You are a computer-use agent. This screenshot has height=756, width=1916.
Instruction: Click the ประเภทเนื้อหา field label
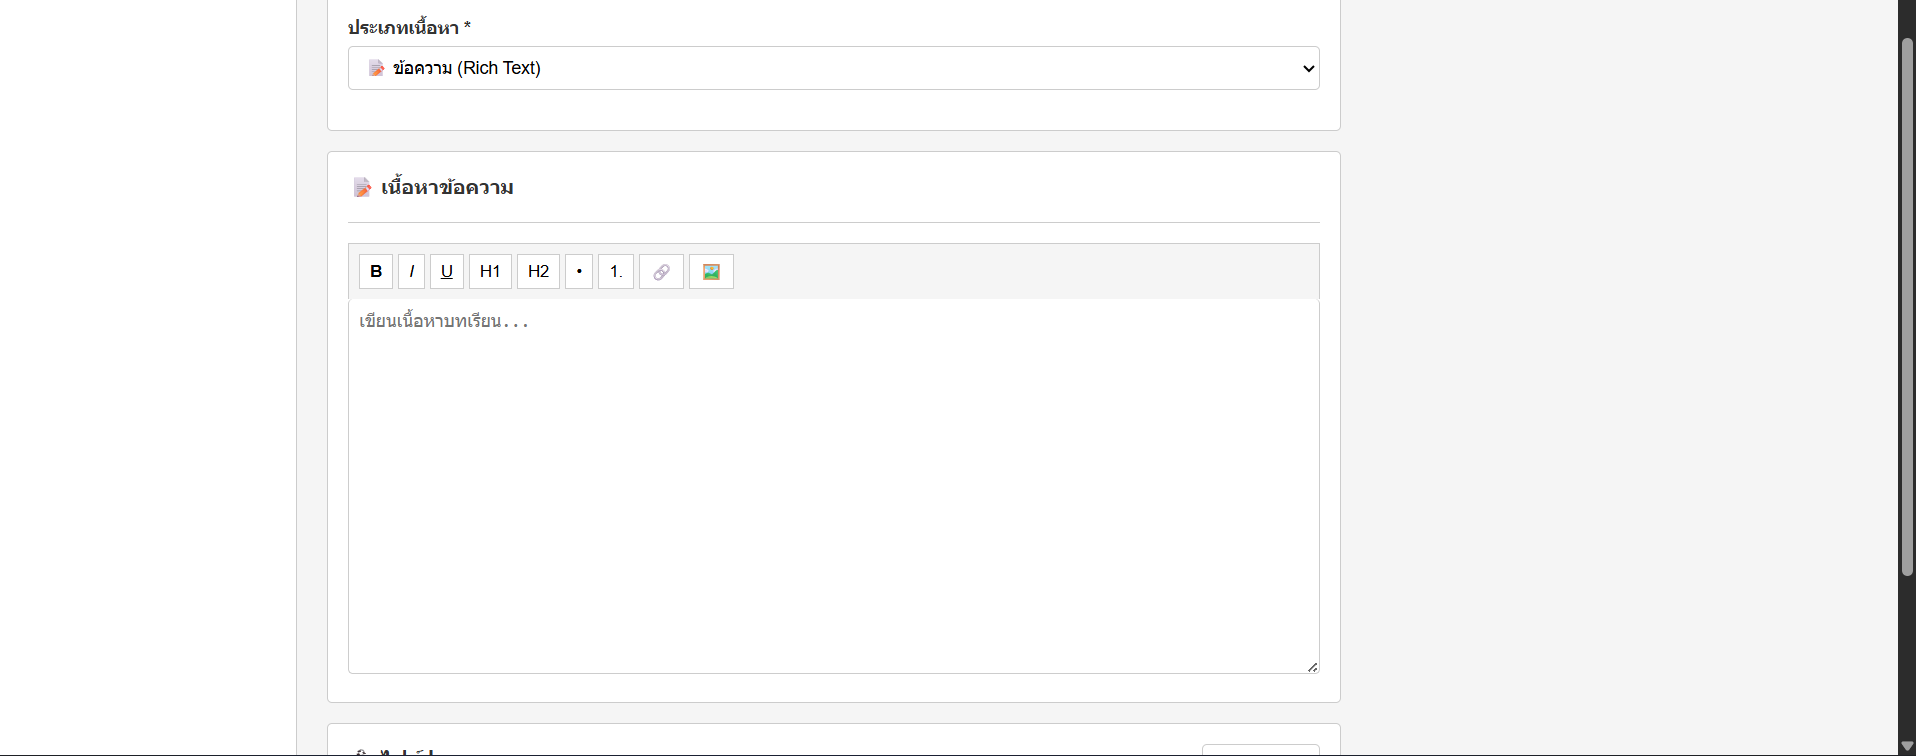pos(403,28)
